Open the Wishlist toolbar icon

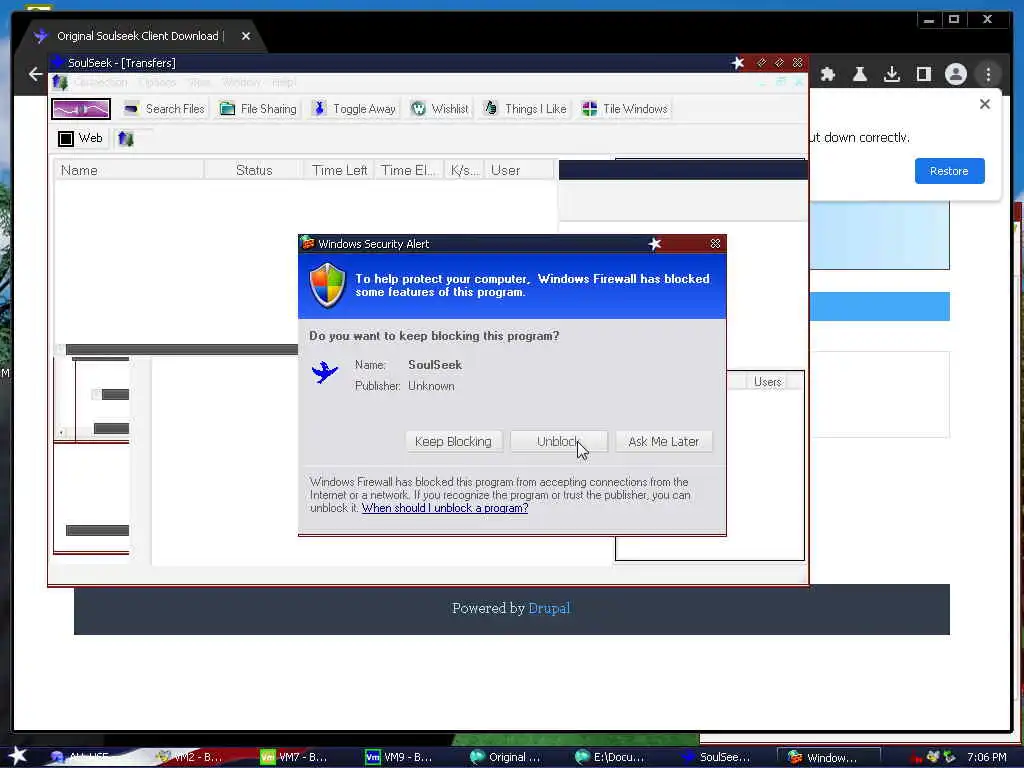[418, 109]
